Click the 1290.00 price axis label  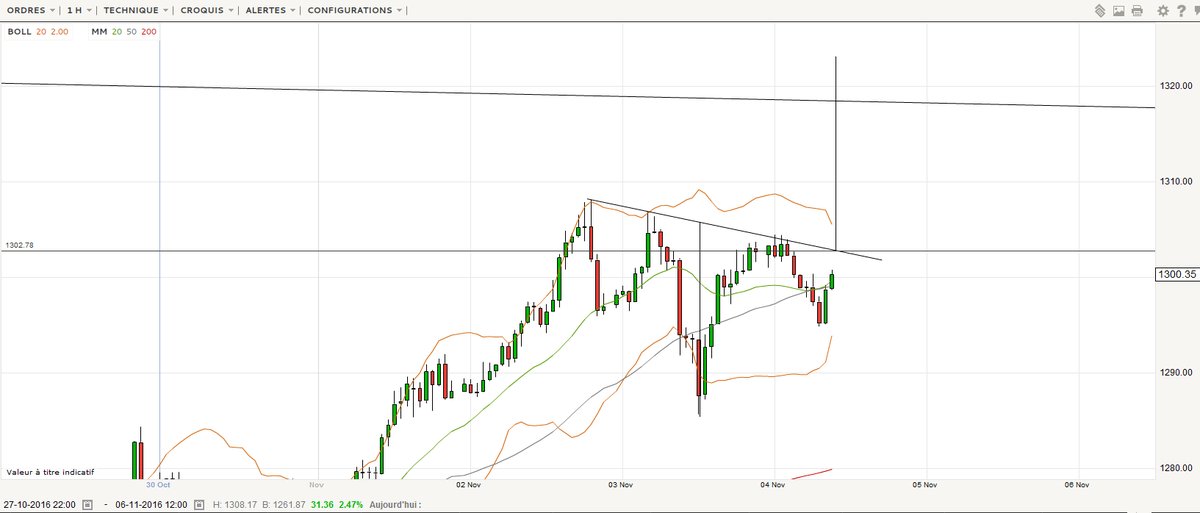(1175, 372)
